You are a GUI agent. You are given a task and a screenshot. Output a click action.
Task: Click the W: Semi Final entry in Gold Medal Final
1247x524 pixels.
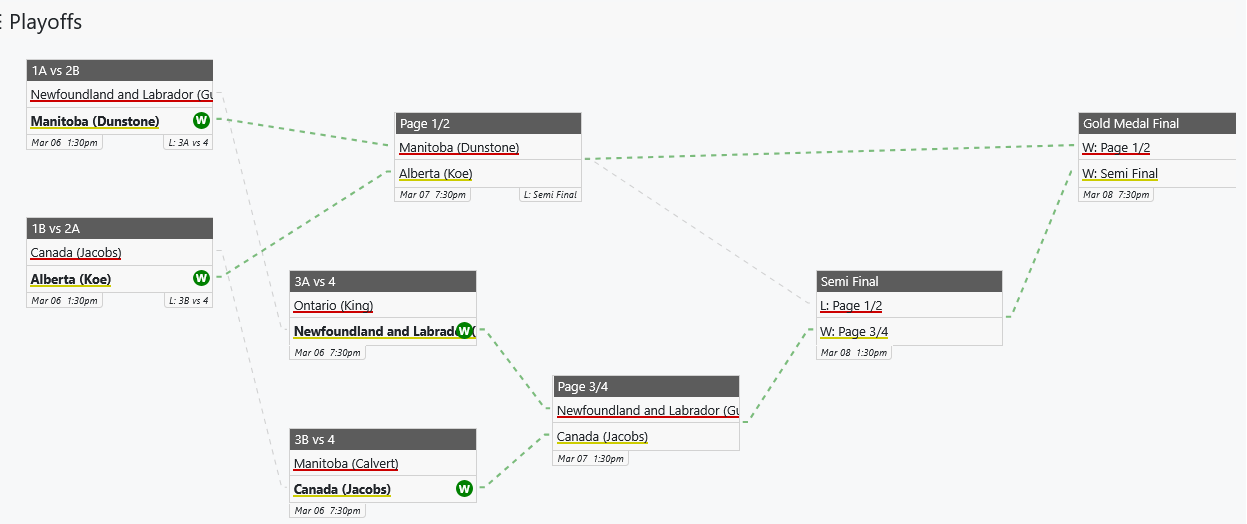pos(1120,173)
